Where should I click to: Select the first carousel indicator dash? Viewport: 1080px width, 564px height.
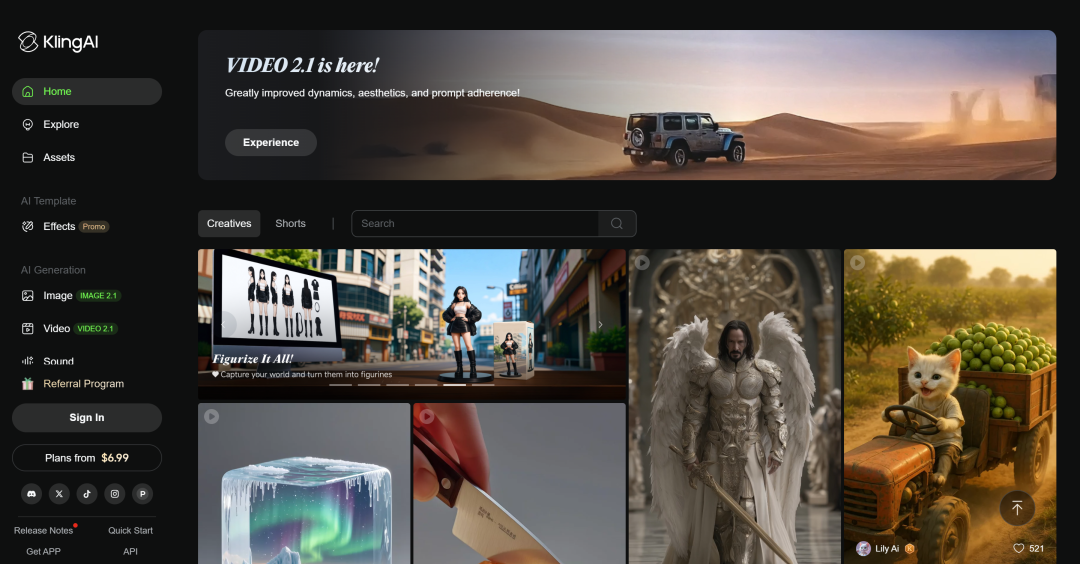pyautogui.click(x=340, y=385)
